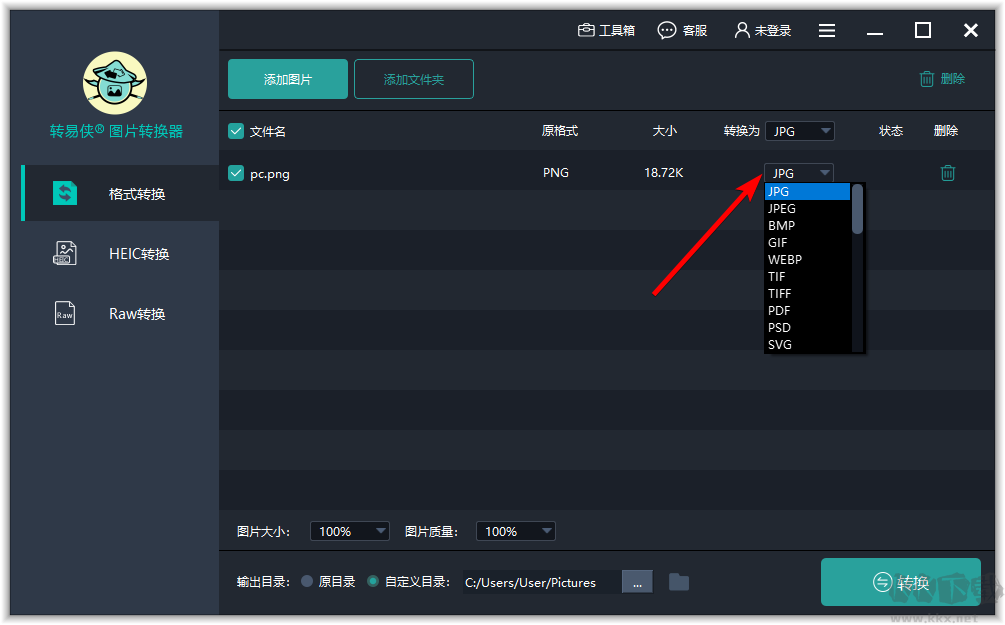This screenshot has width=1005, height=625.
Task: Click the 未登录 login user icon
Action: coord(742,30)
